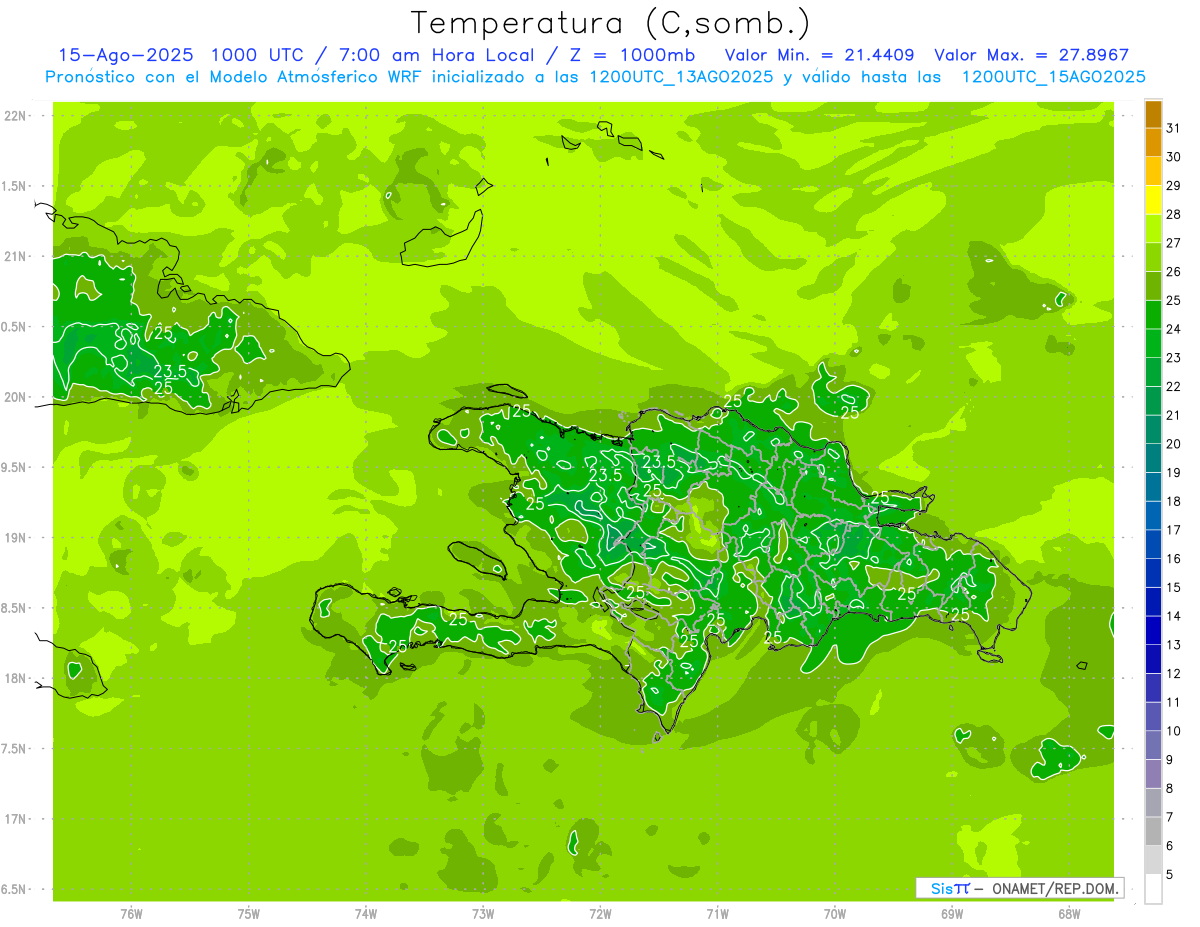Image resolution: width=1200 pixels, height=927 pixels.
Task: Click the '76W' longitude axis label
Action: pos(131,913)
